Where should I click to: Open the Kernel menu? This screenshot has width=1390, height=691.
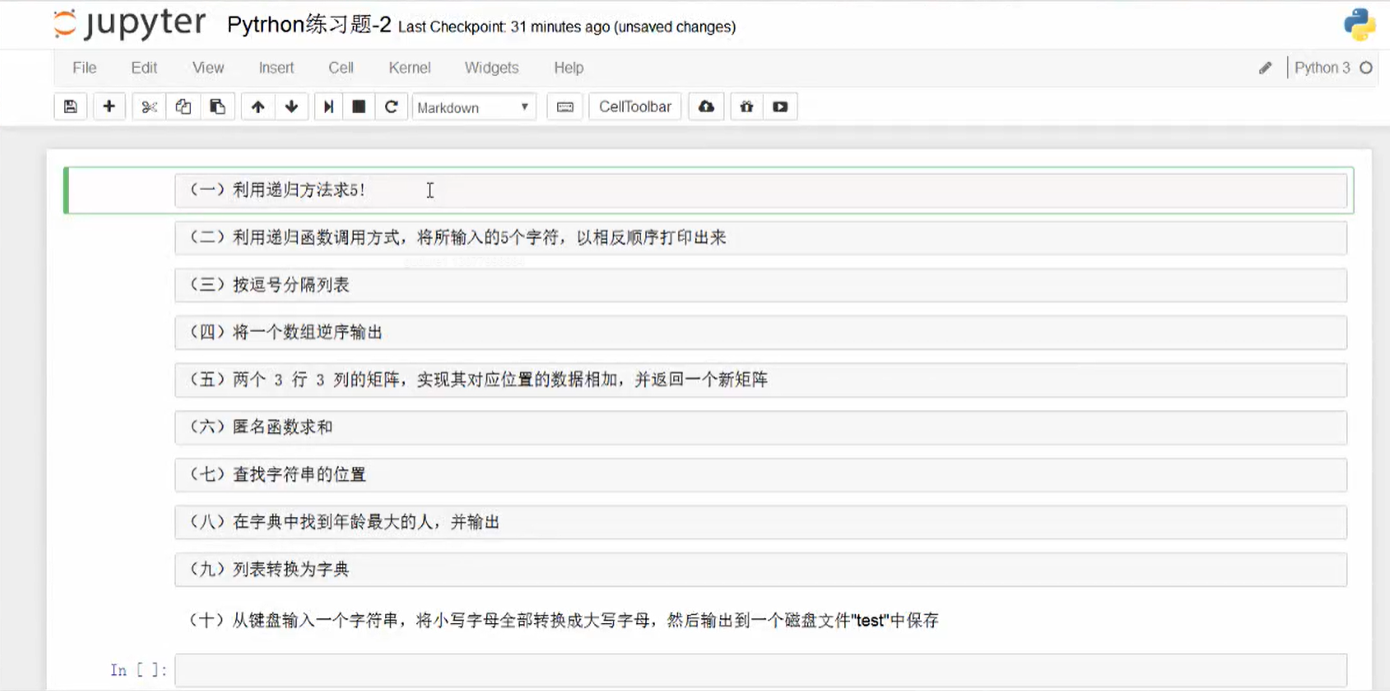pyautogui.click(x=410, y=68)
